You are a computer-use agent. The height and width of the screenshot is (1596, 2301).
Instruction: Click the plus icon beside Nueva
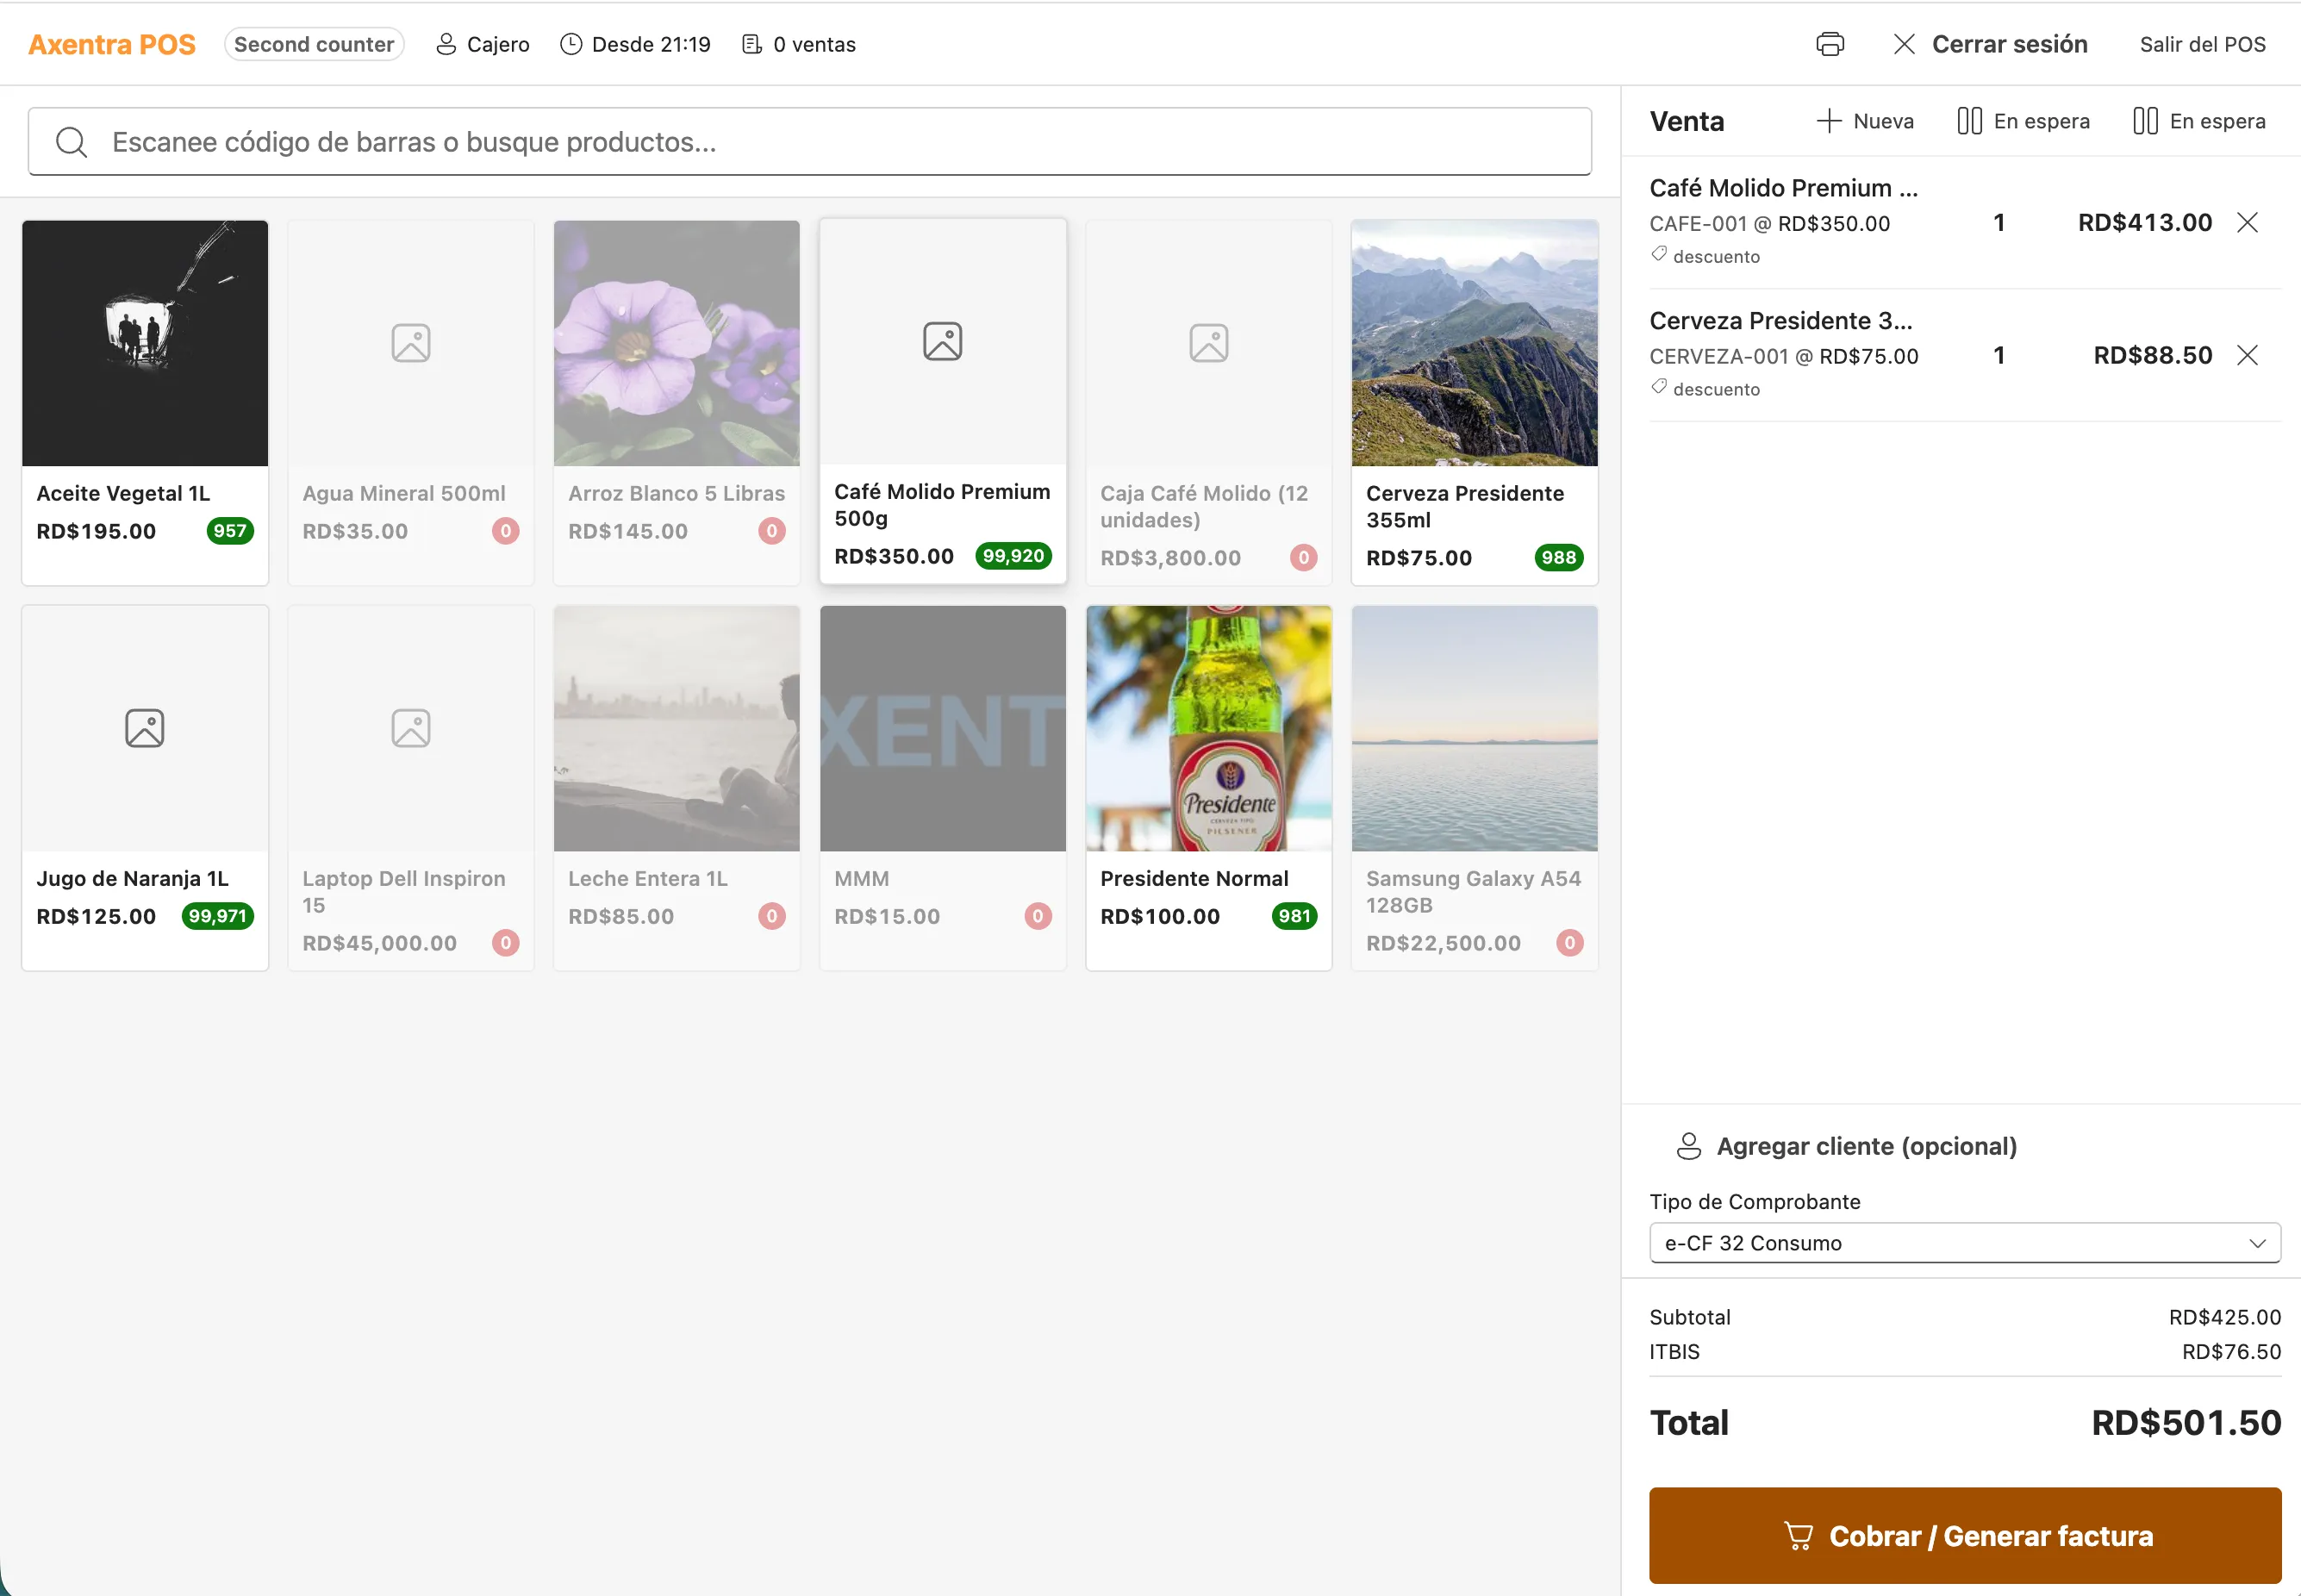click(x=1829, y=121)
